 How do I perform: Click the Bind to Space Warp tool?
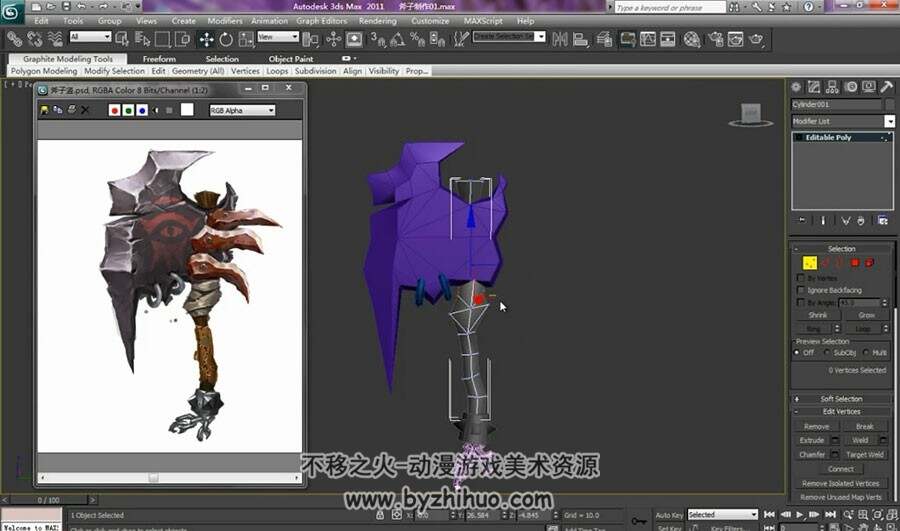click(x=55, y=39)
